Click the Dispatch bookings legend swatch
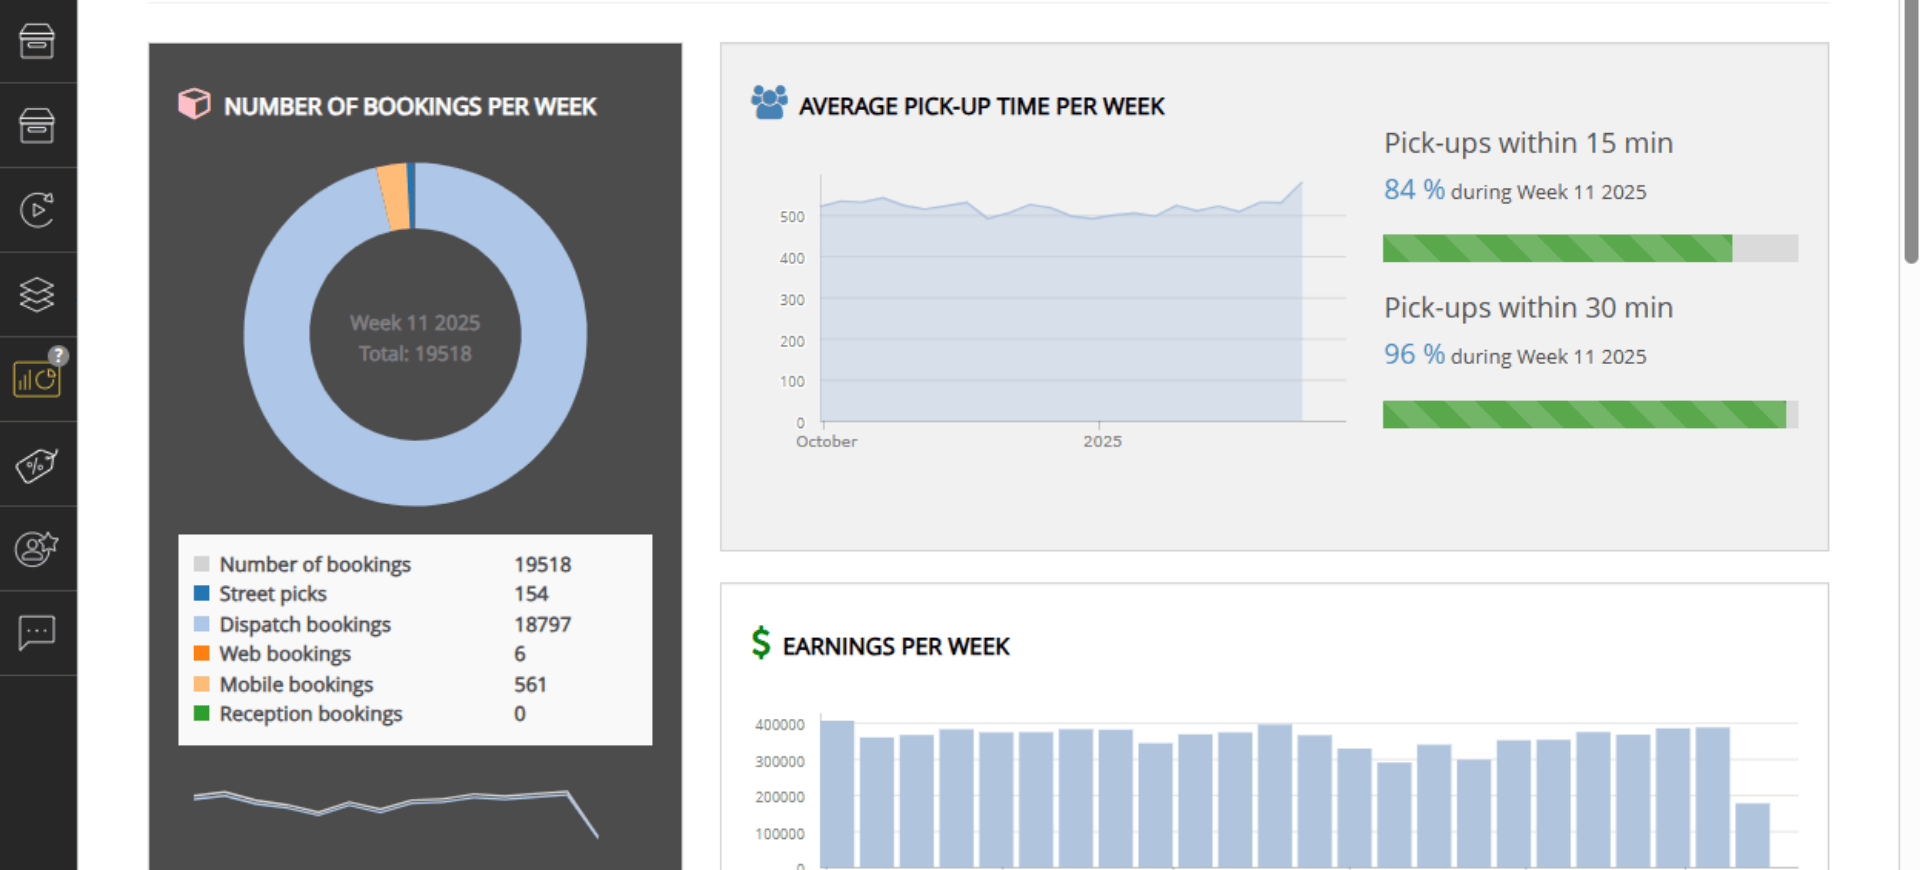 [202, 624]
